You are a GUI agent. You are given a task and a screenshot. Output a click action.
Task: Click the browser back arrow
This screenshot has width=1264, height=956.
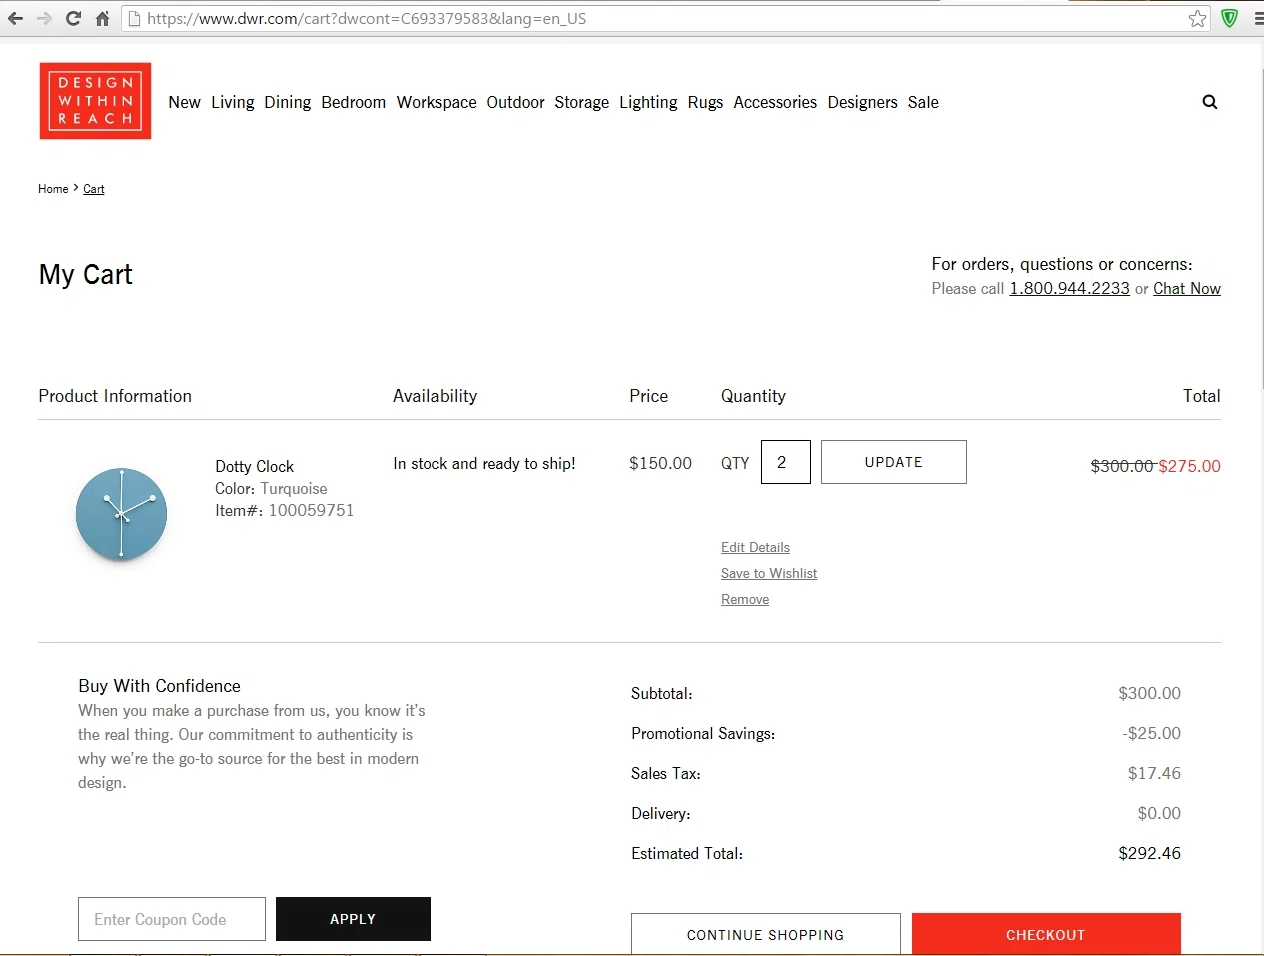click(15, 18)
